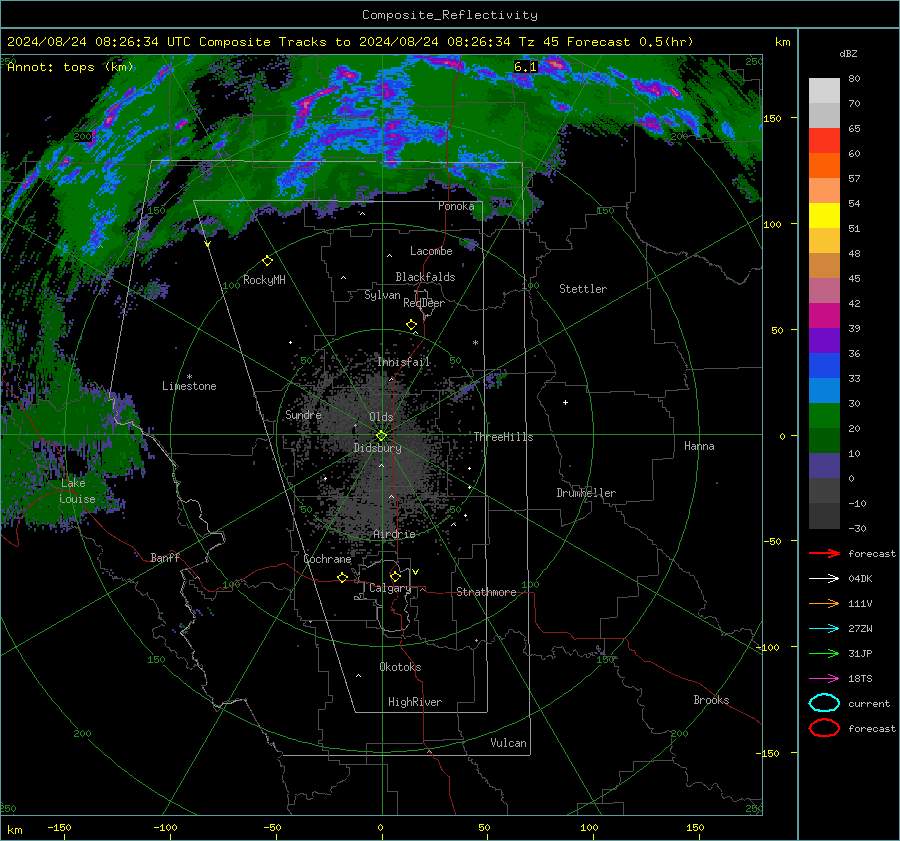Viewport: 900px width, 841px height.
Task: Select the magenta swatch in the dBZ scale
Action: point(824,315)
